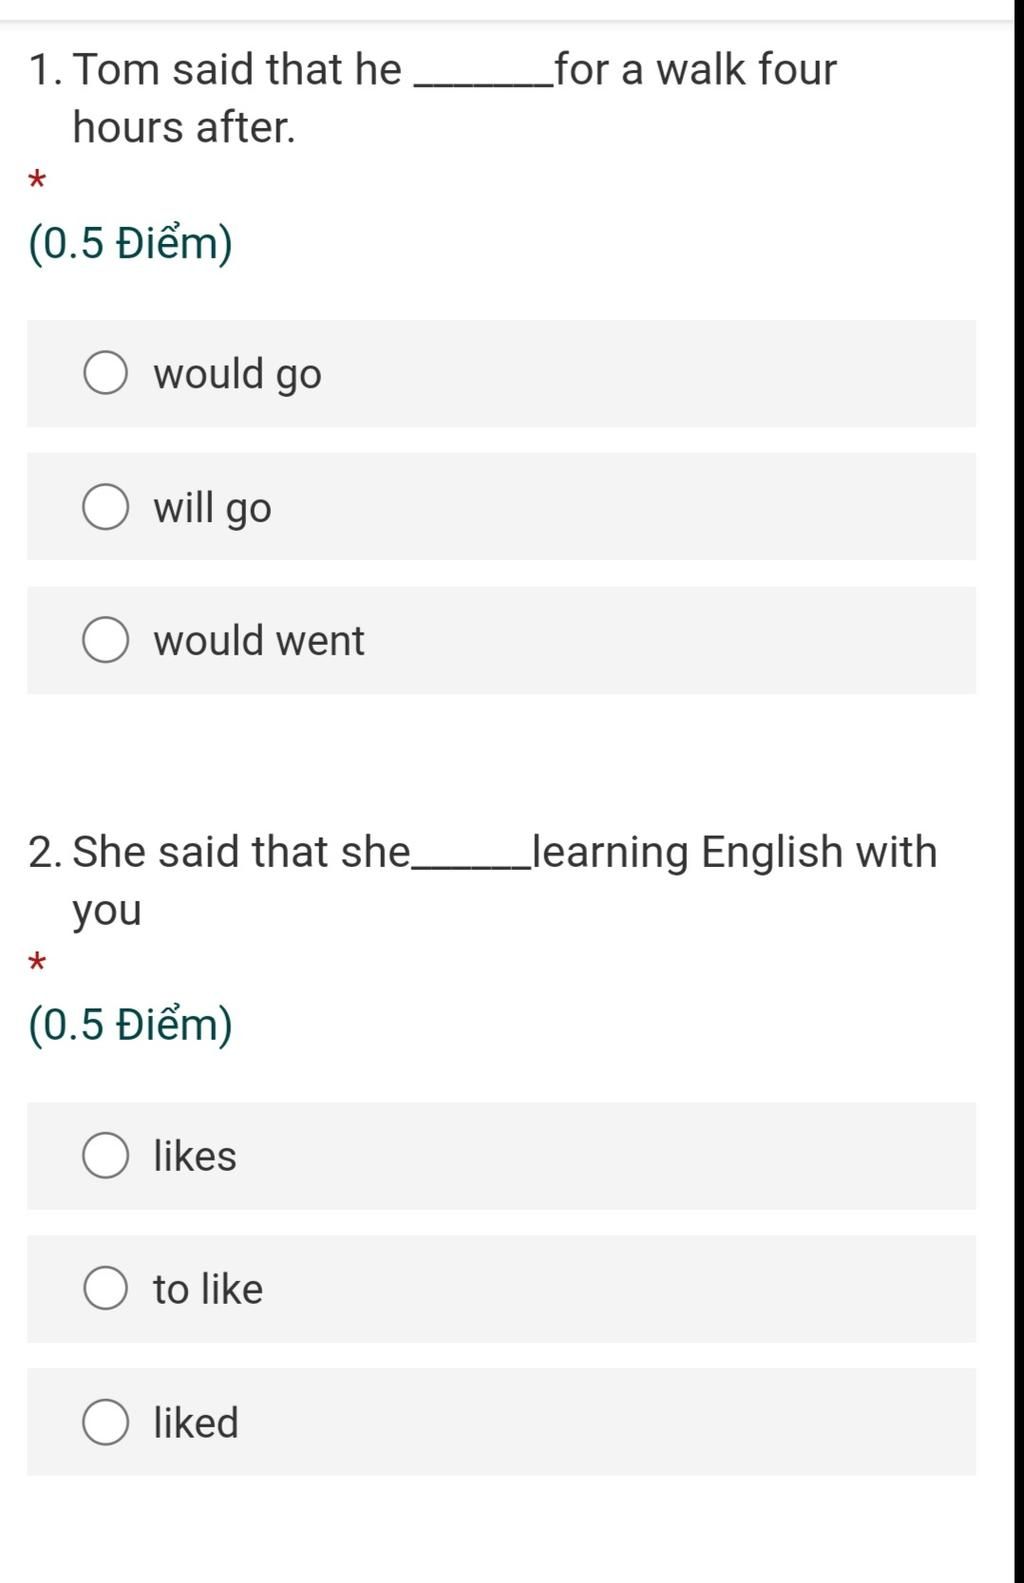Select the 'will go' radio button
Viewport: 1024px width, 1583px height.
pos(105,507)
